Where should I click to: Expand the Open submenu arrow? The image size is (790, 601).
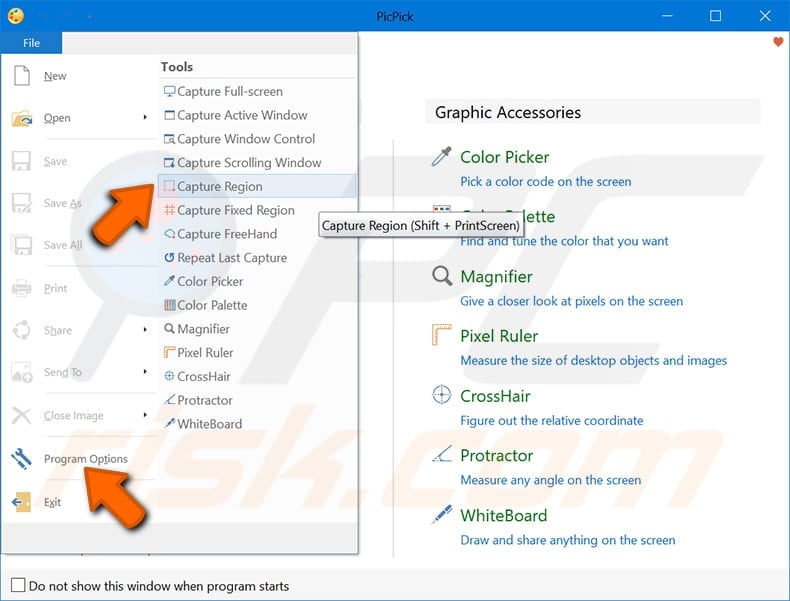[x=145, y=117]
